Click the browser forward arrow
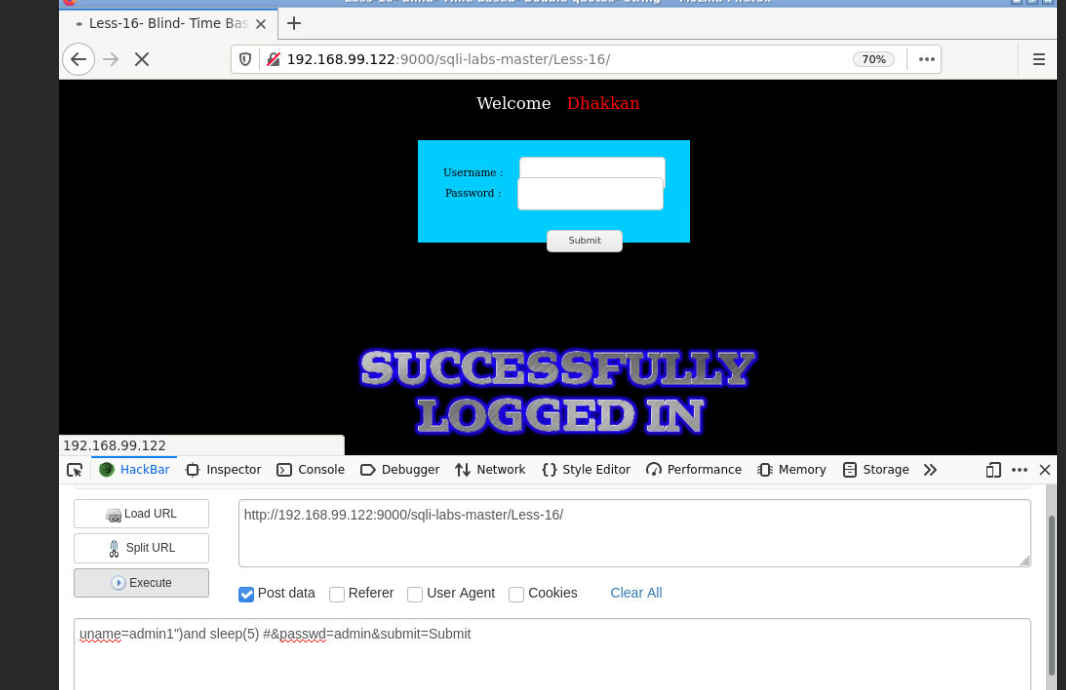The height and width of the screenshot is (690, 1066). [x=111, y=59]
